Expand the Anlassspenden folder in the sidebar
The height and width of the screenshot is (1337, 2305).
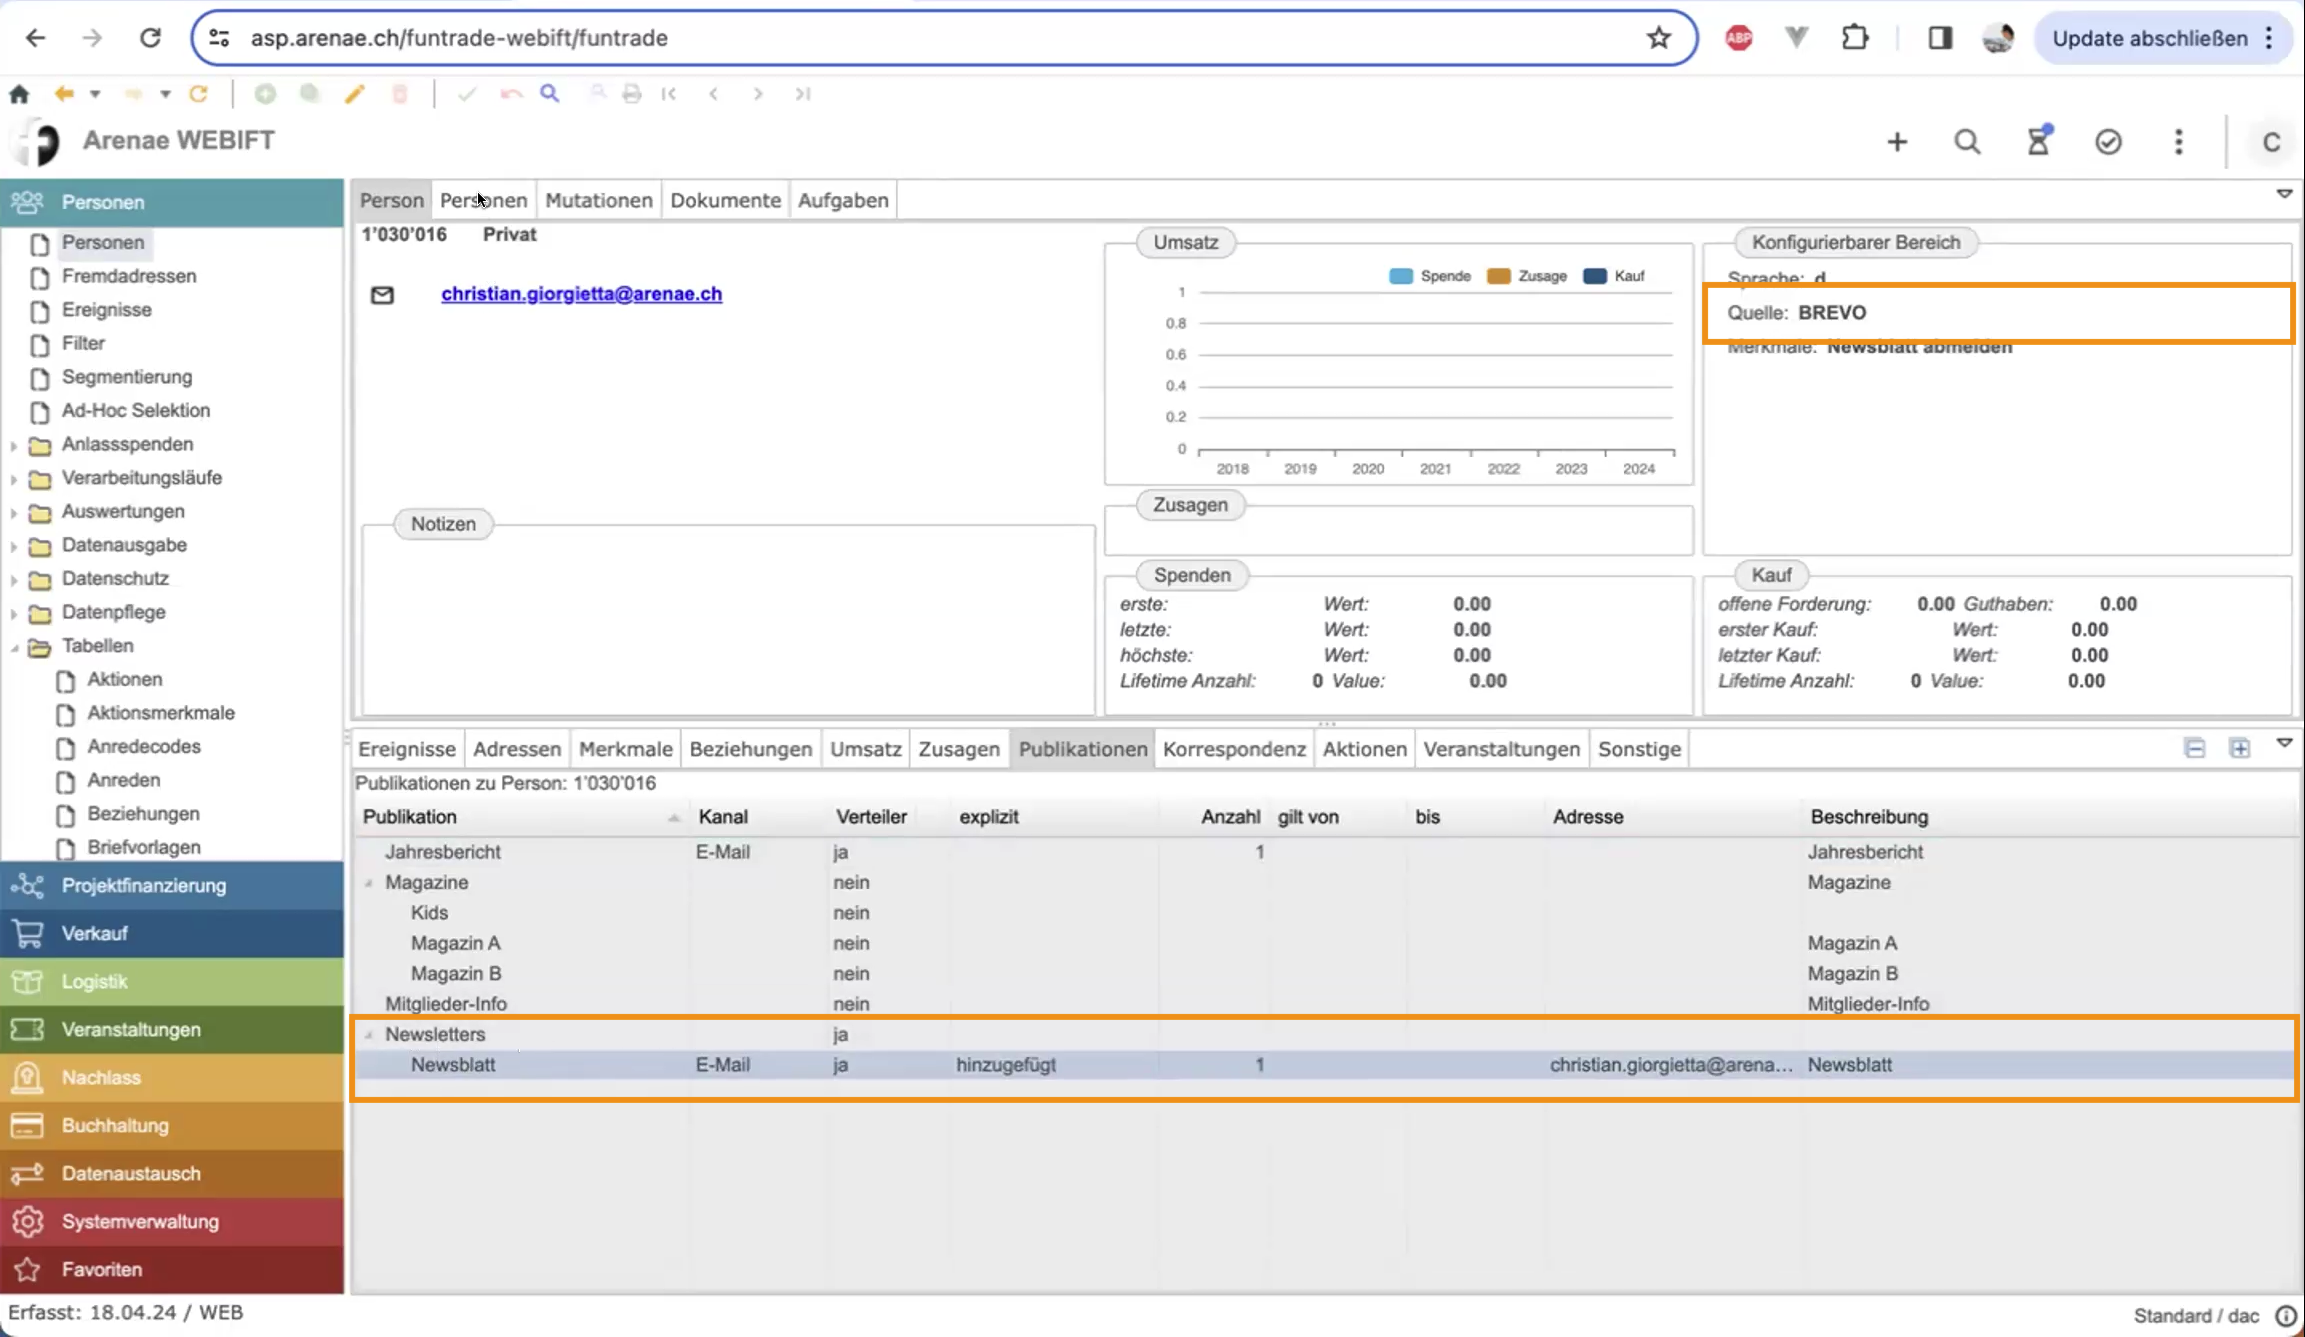pyautogui.click(x=14, y=445)
